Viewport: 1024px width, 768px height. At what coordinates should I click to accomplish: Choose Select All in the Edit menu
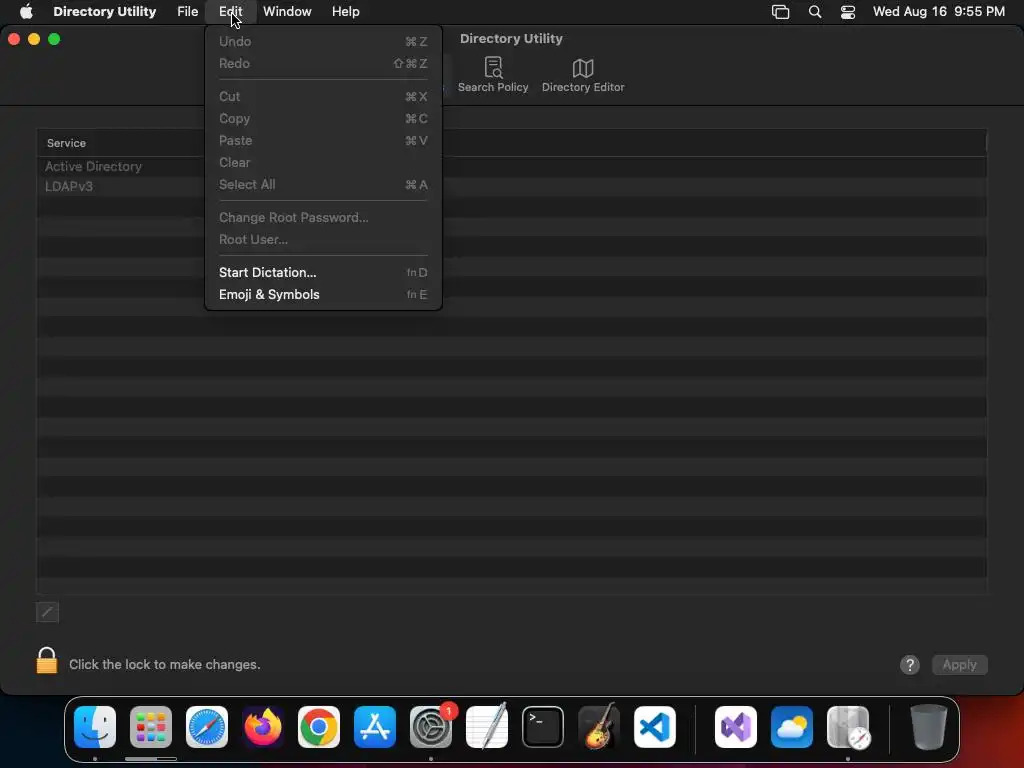323,185
